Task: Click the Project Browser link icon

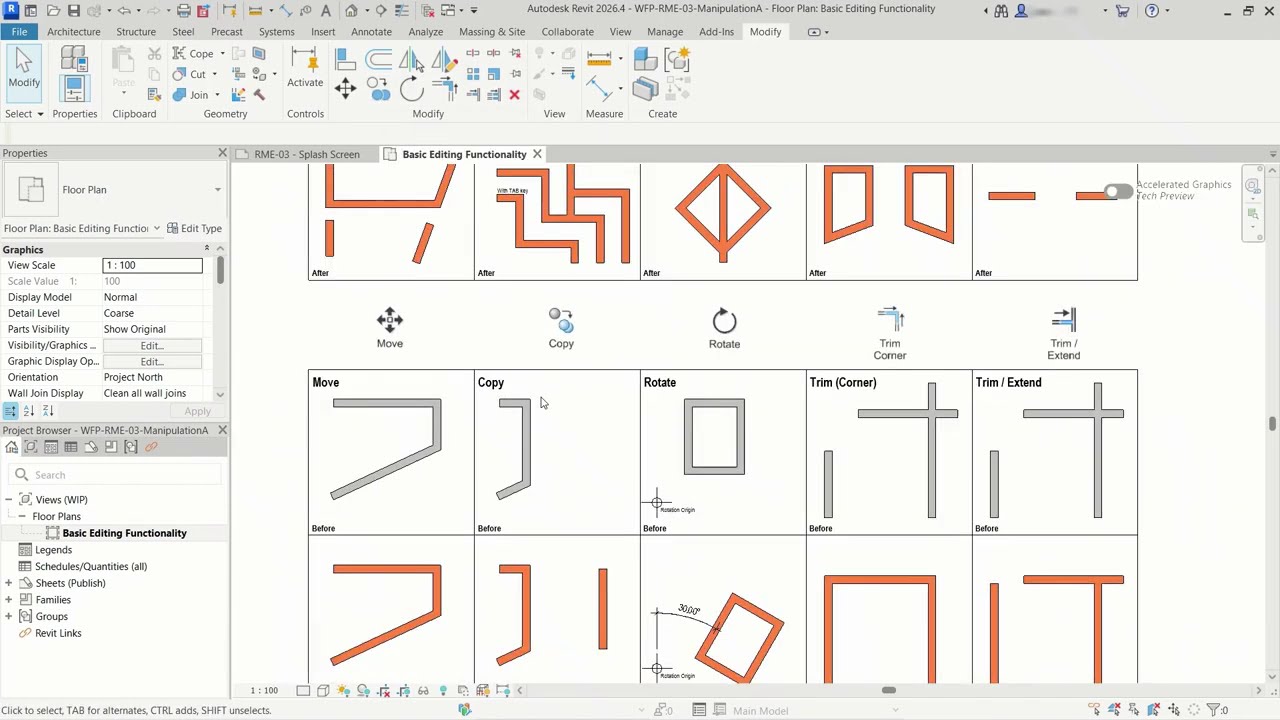Action: pyautogui.click(x=151, y=447)
